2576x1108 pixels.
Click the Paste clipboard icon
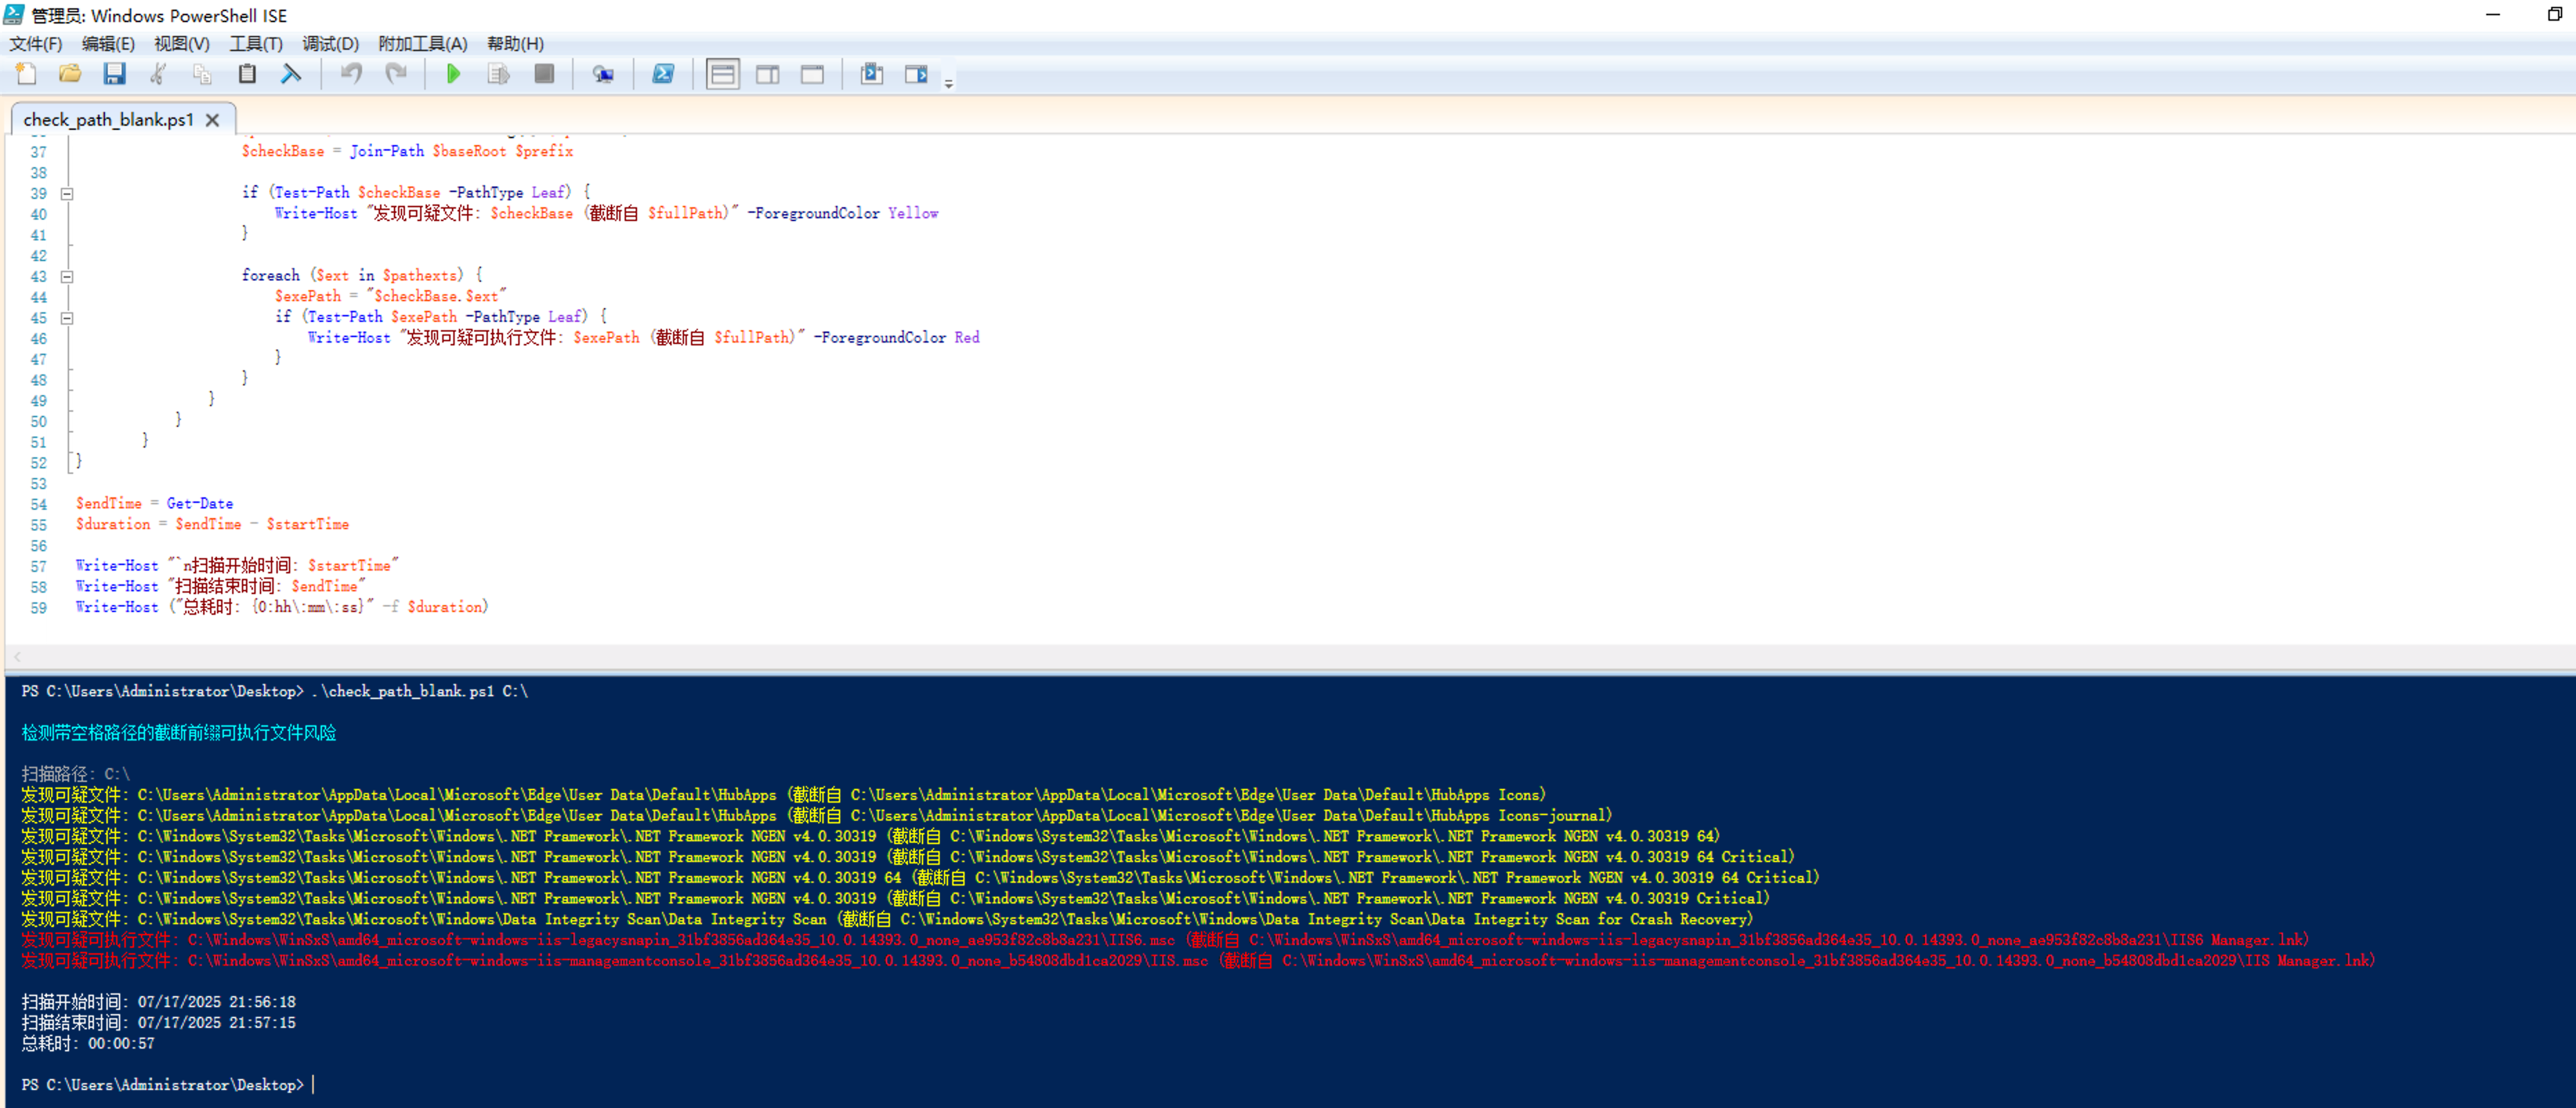click(247, 74)
